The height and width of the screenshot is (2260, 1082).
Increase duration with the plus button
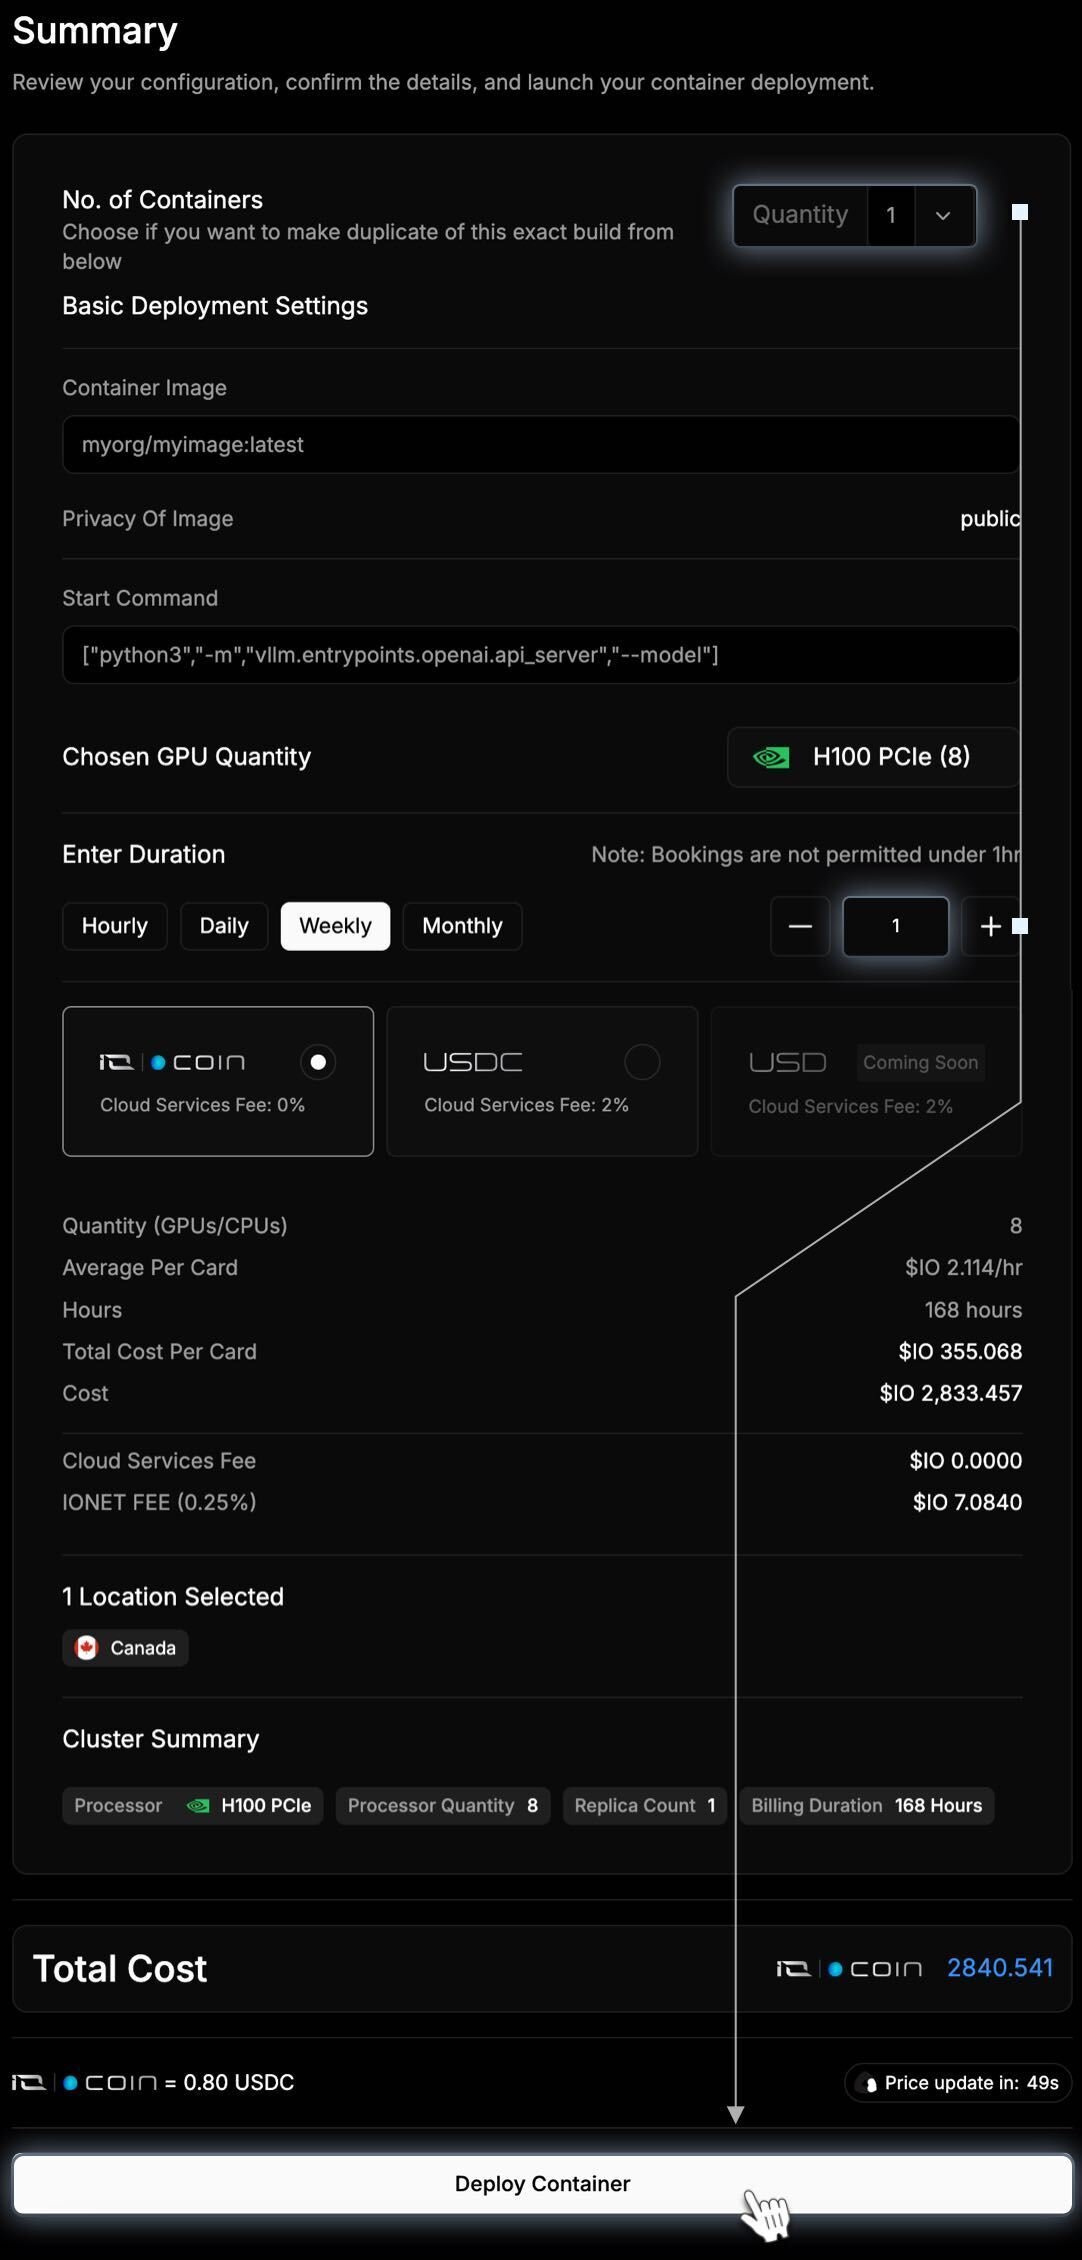[x=990, y=927]
